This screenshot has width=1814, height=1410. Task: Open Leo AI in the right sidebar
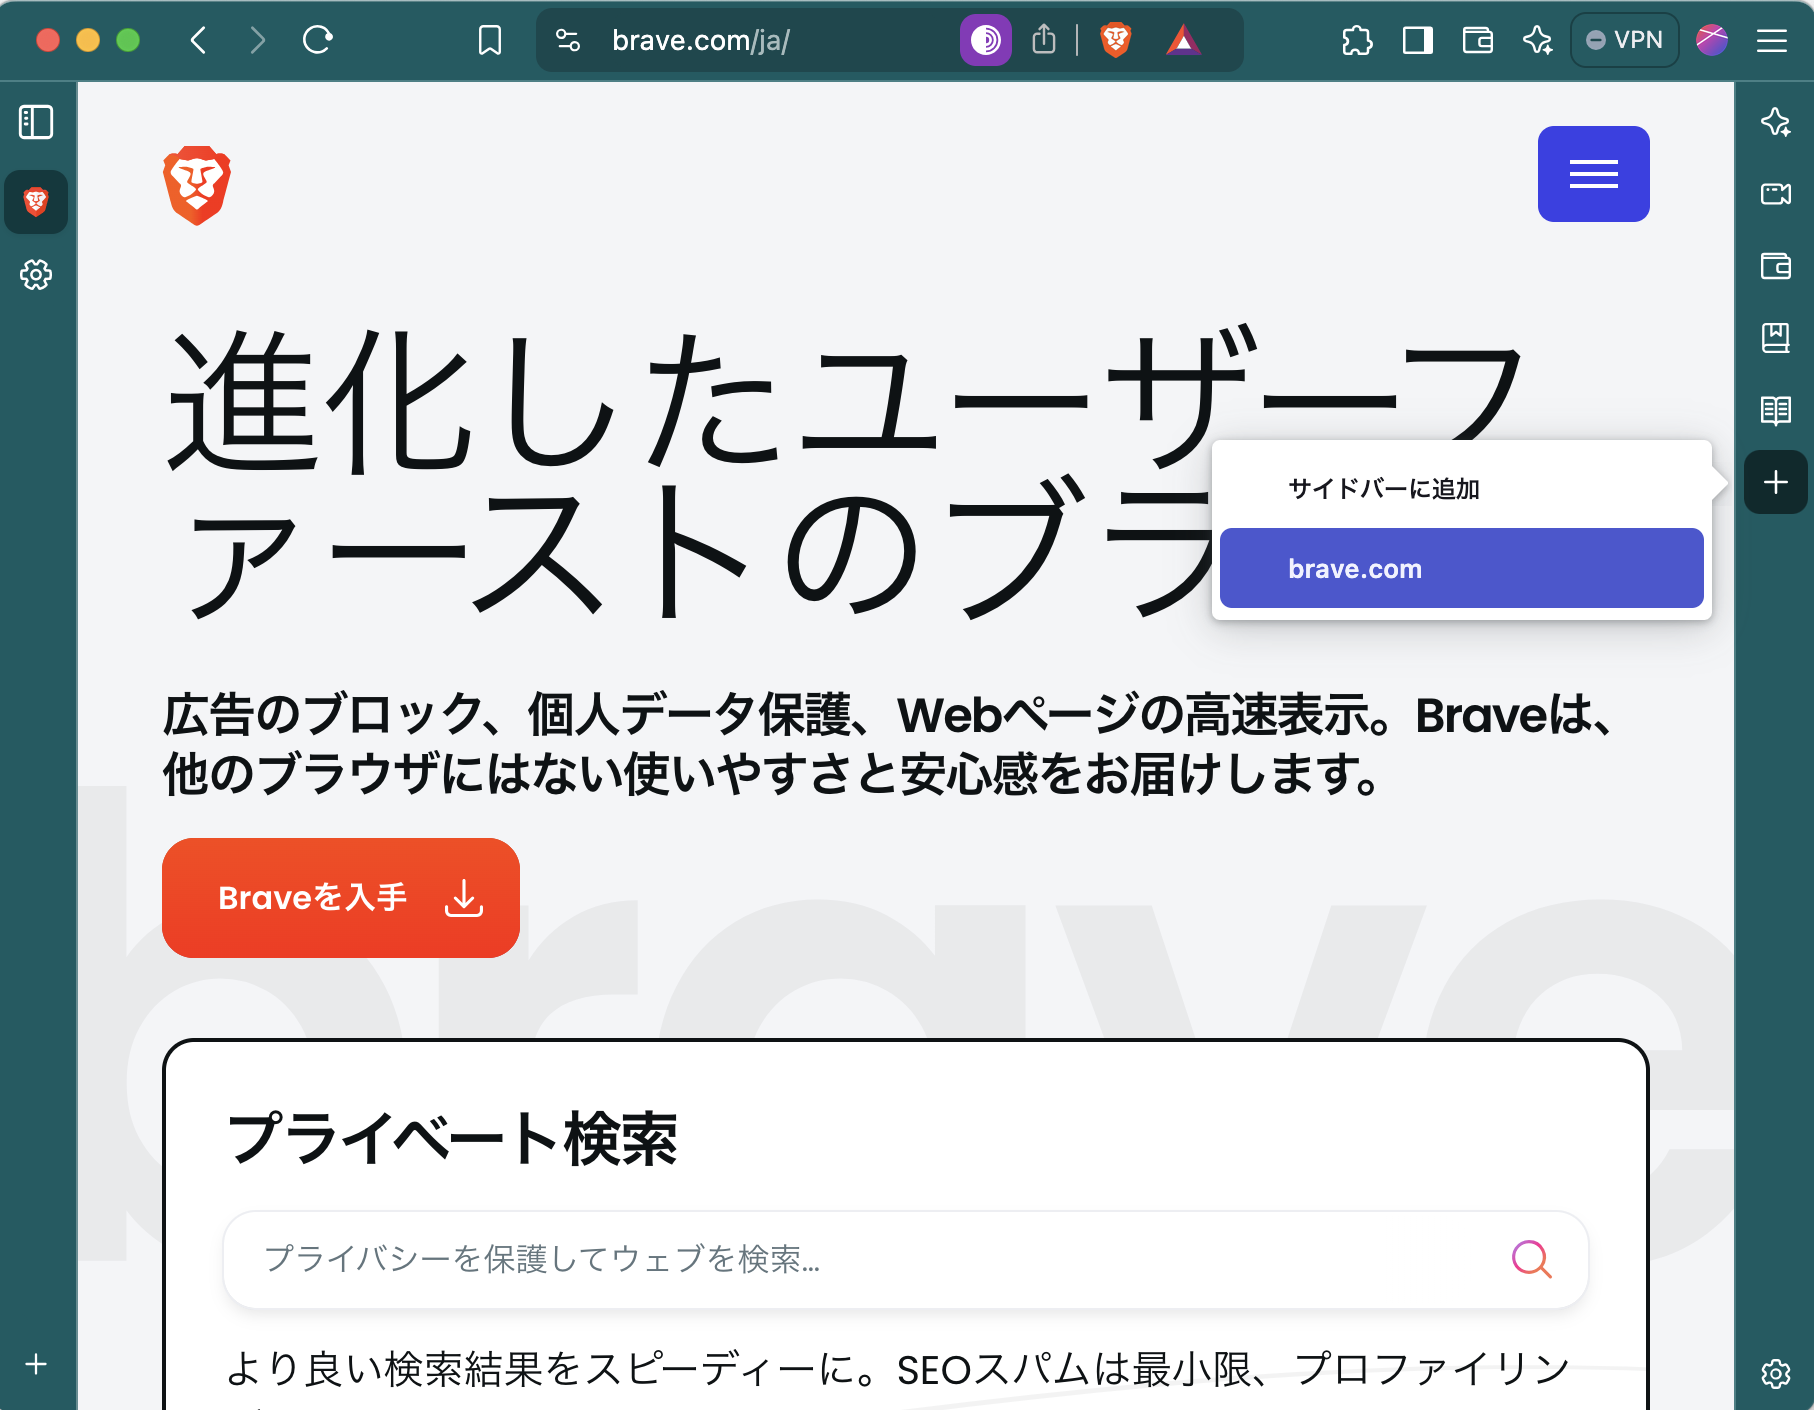(1776, 122)
